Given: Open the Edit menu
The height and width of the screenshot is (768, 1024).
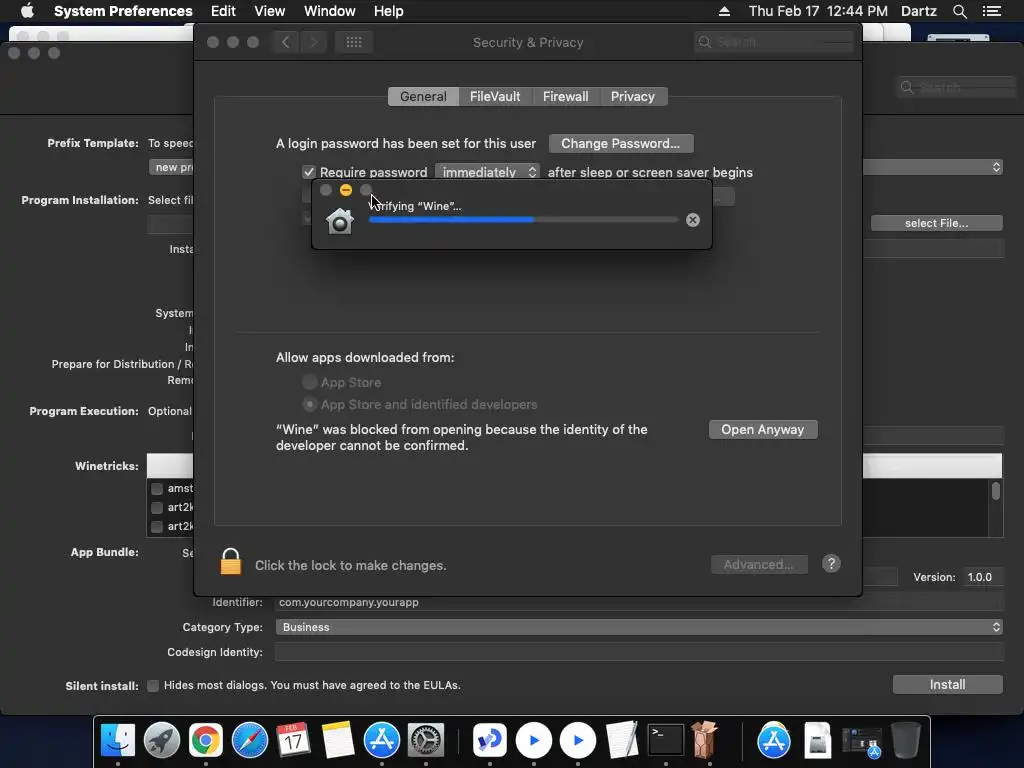Looking at the screenshot, I should (x=223, y=11).
